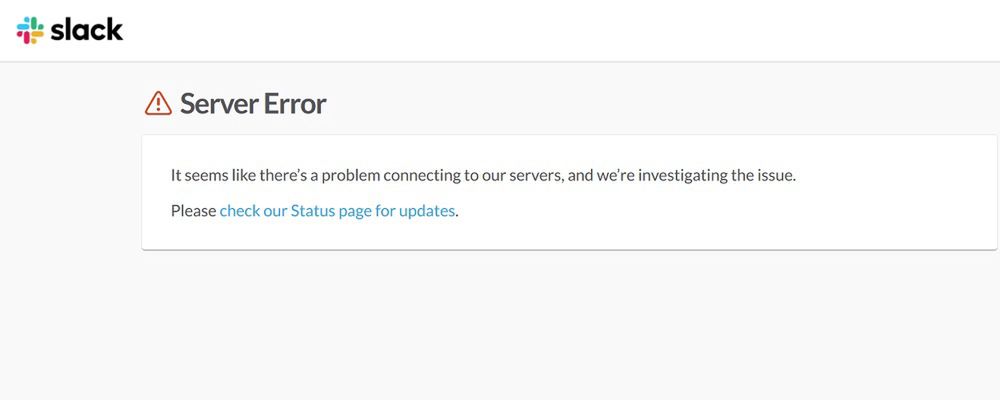Open the Status page for updates link
Image resolution: width=1000 pixels, height=400 pixels.
(337, 211)
